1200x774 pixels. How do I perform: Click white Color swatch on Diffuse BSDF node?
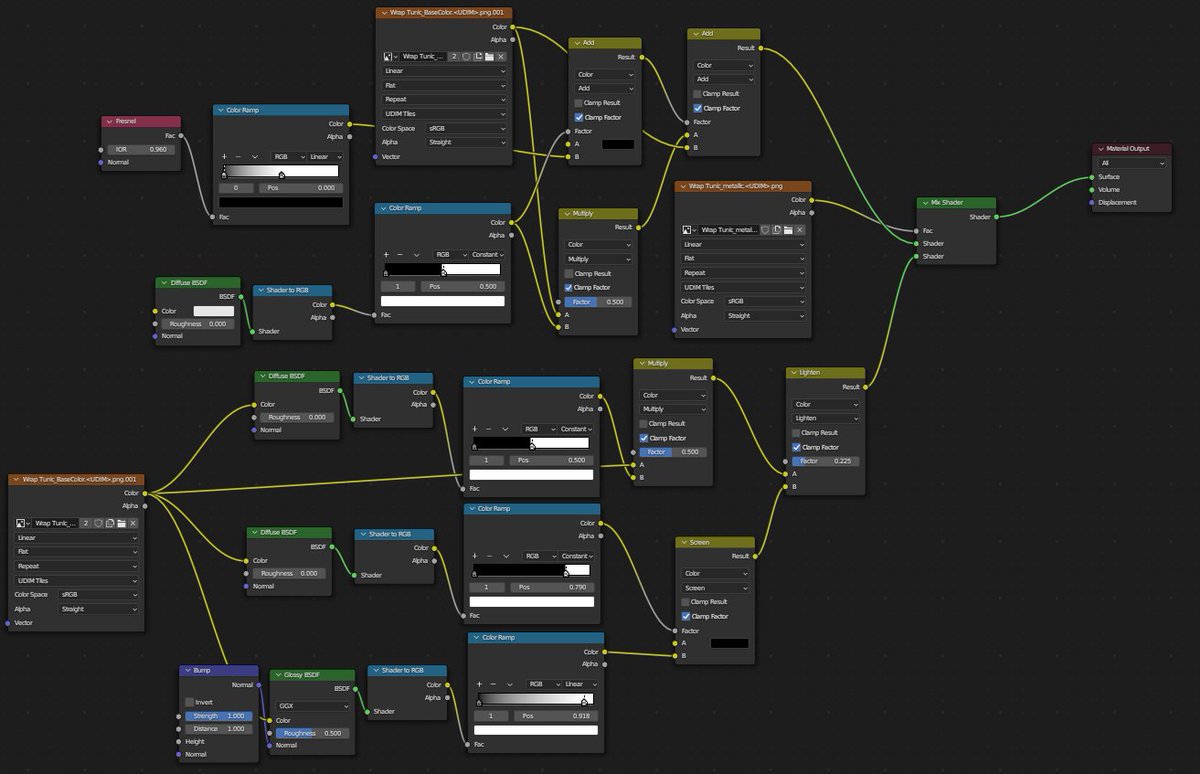click(212, 311)
